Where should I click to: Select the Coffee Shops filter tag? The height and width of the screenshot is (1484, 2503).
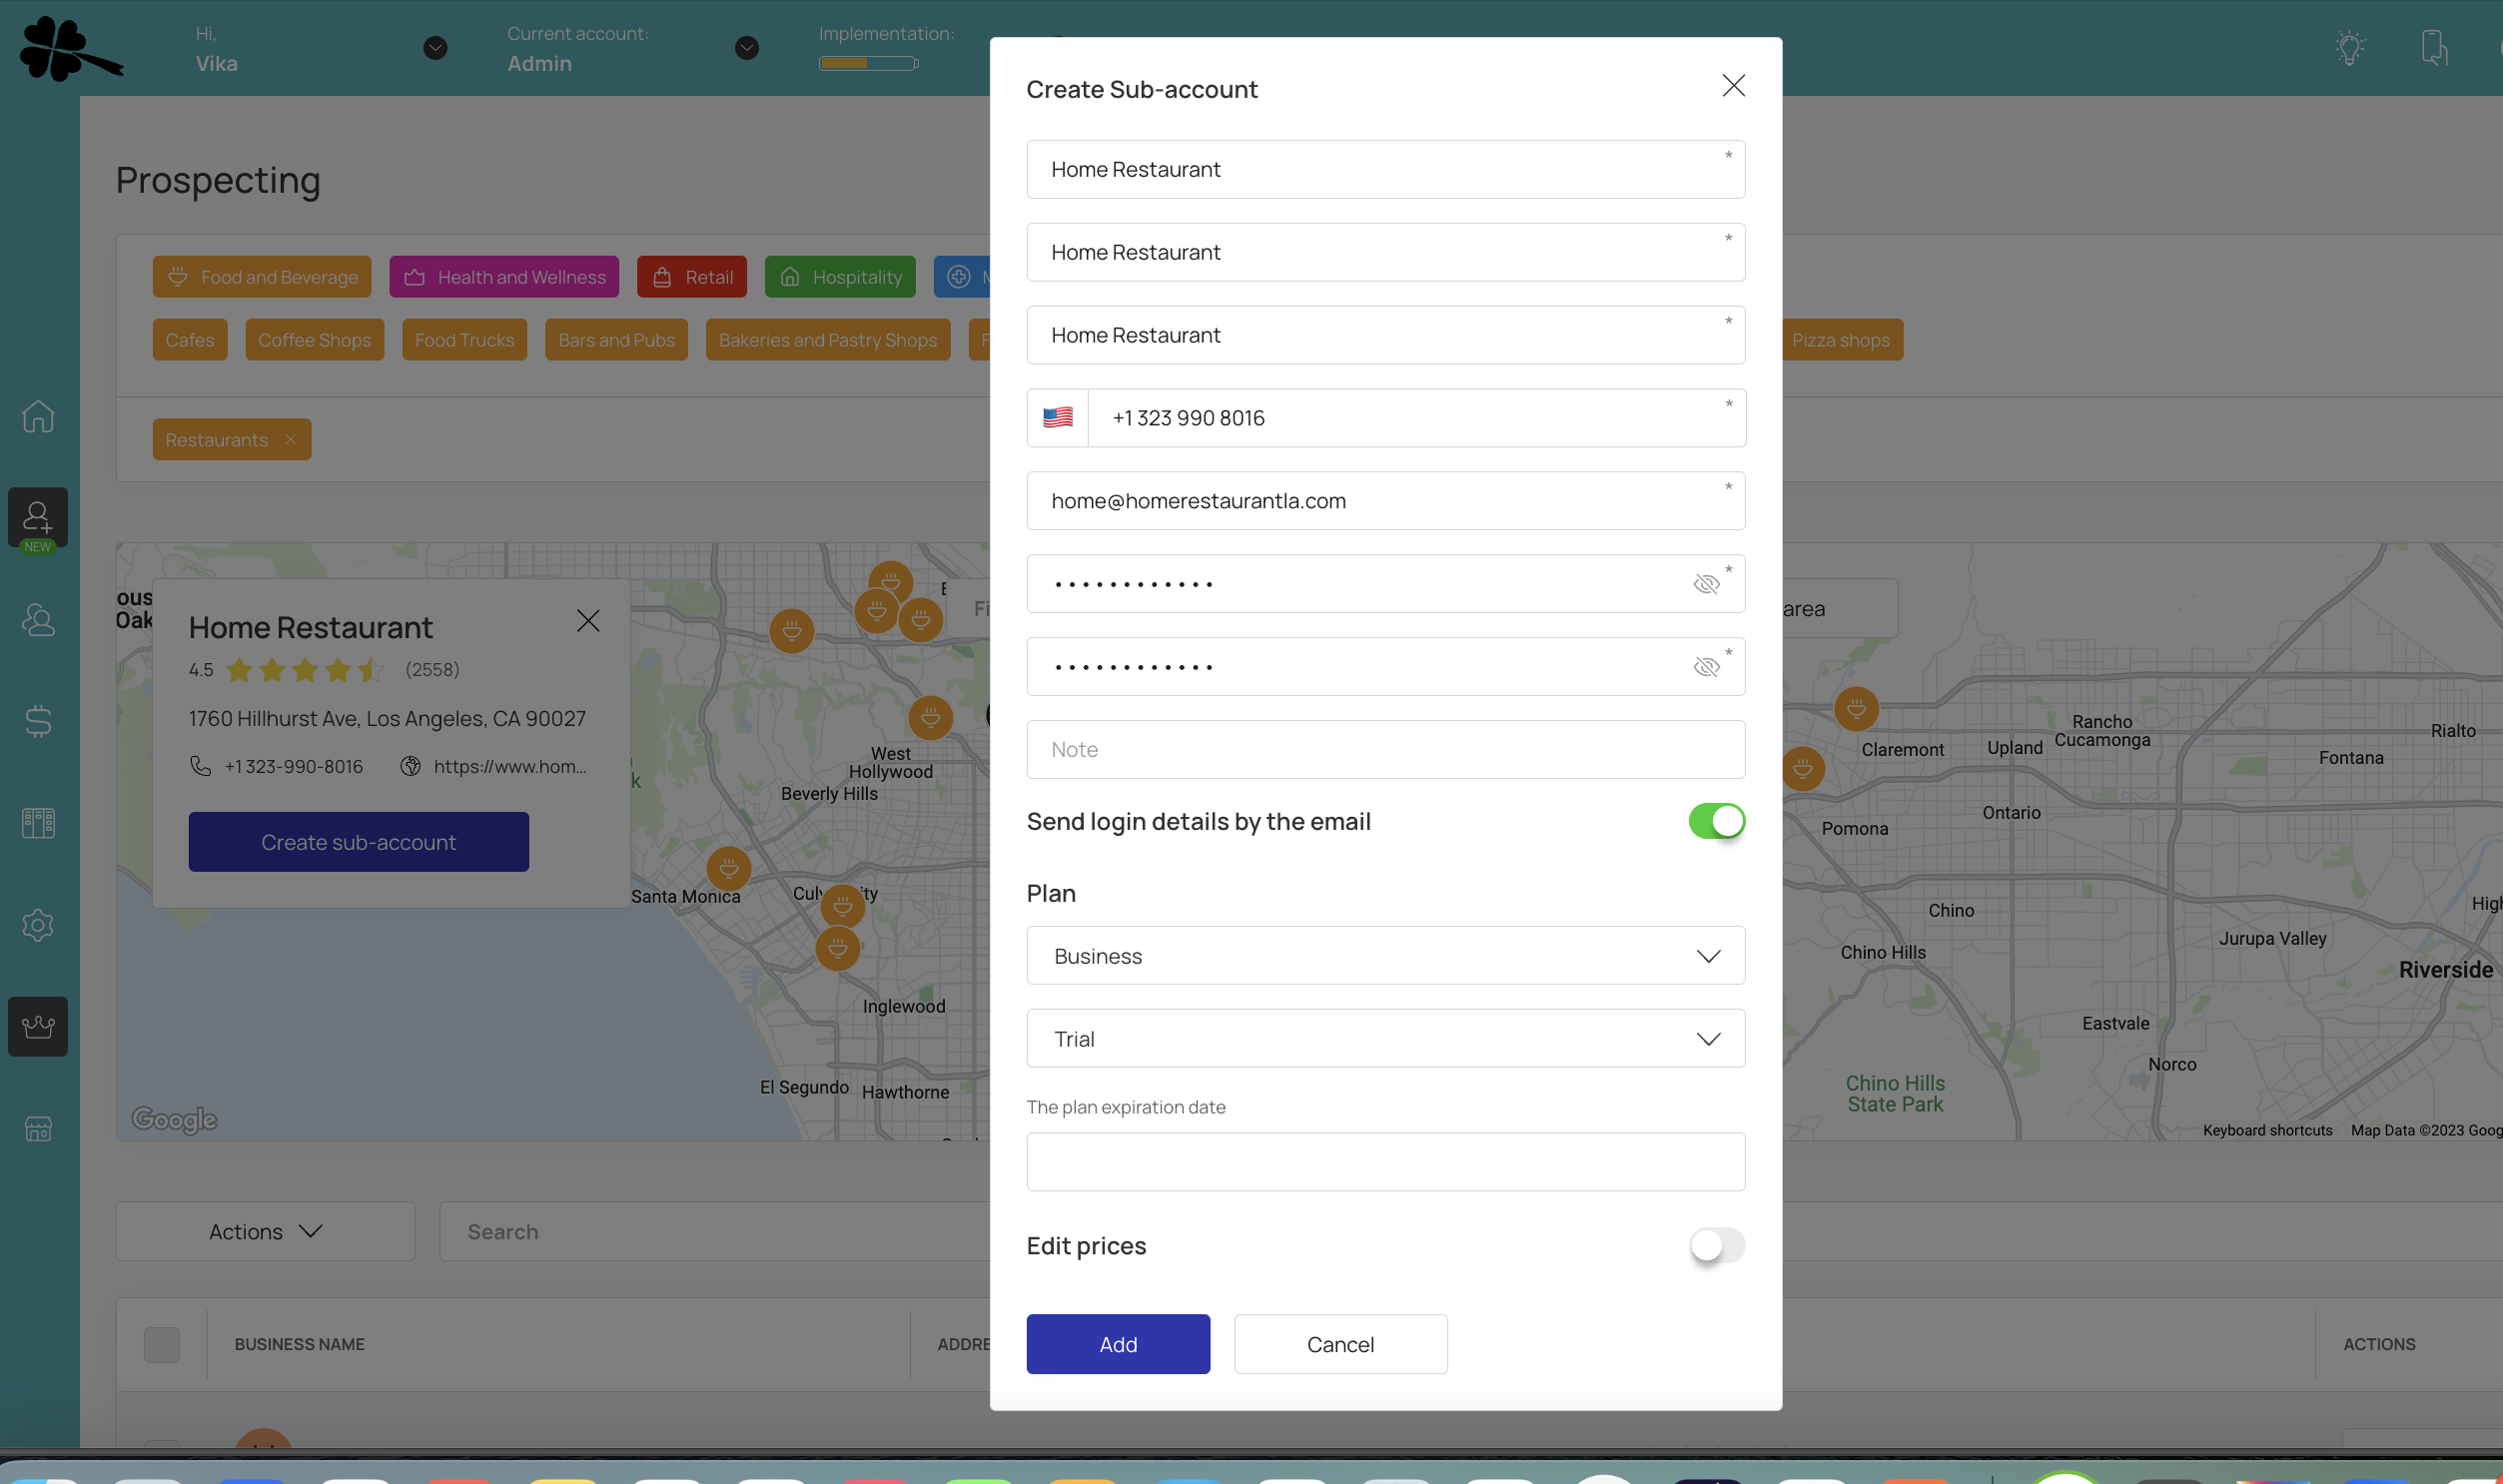[x=314, y=340]
